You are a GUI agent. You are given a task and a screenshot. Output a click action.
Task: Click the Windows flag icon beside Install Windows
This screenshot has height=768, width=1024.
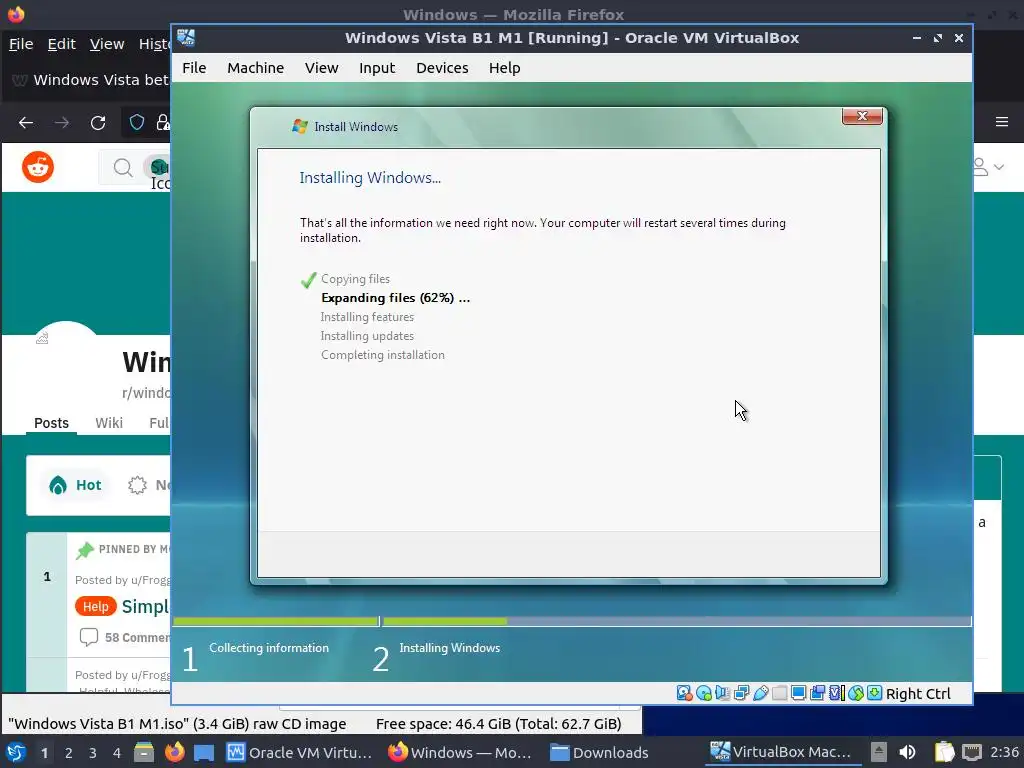click(300, 126)
